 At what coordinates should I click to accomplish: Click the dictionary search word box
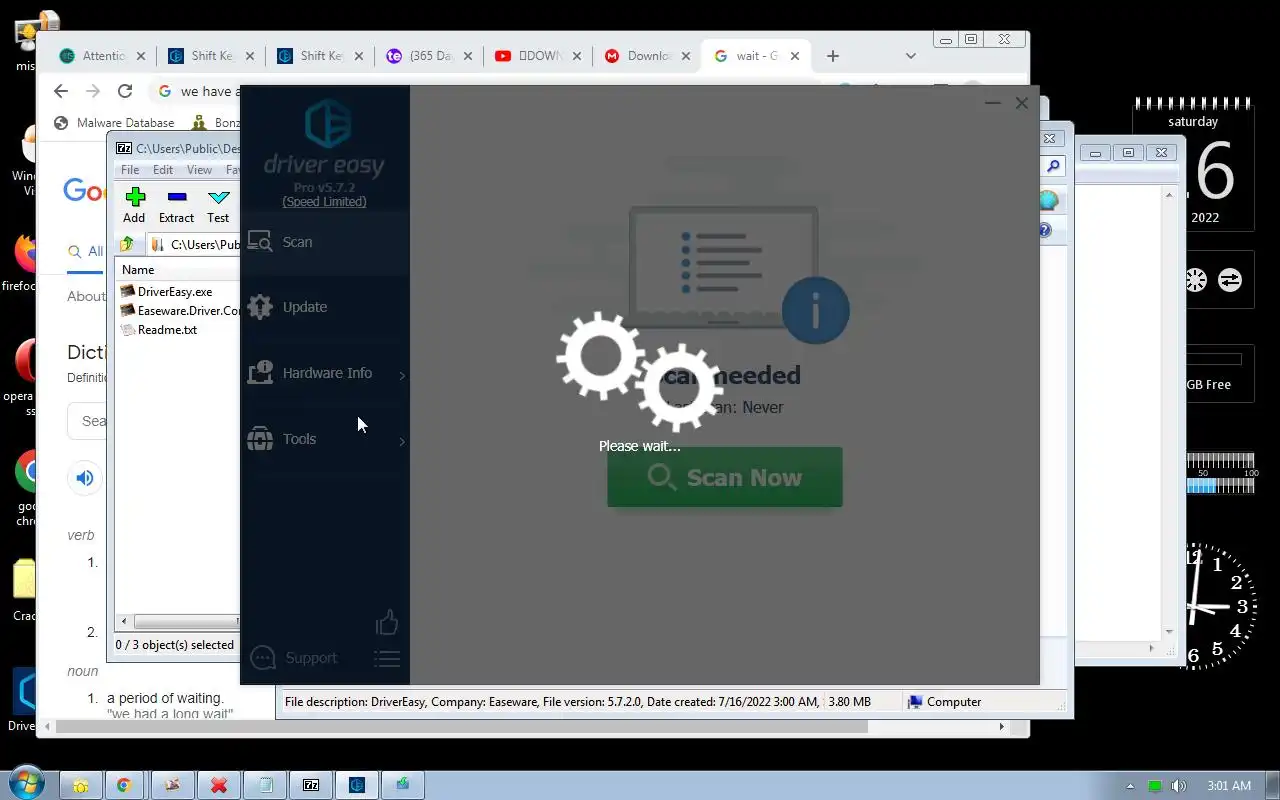point(88,421)
